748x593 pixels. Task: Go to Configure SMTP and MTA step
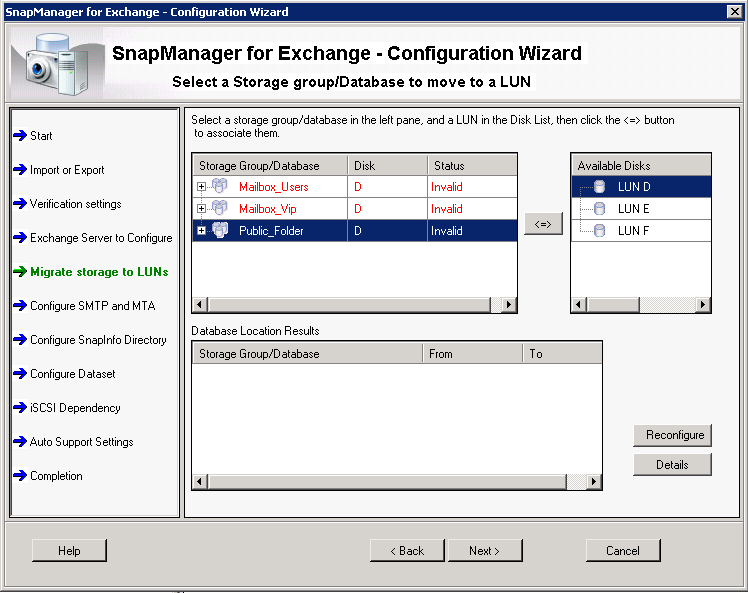coord(92,306)
